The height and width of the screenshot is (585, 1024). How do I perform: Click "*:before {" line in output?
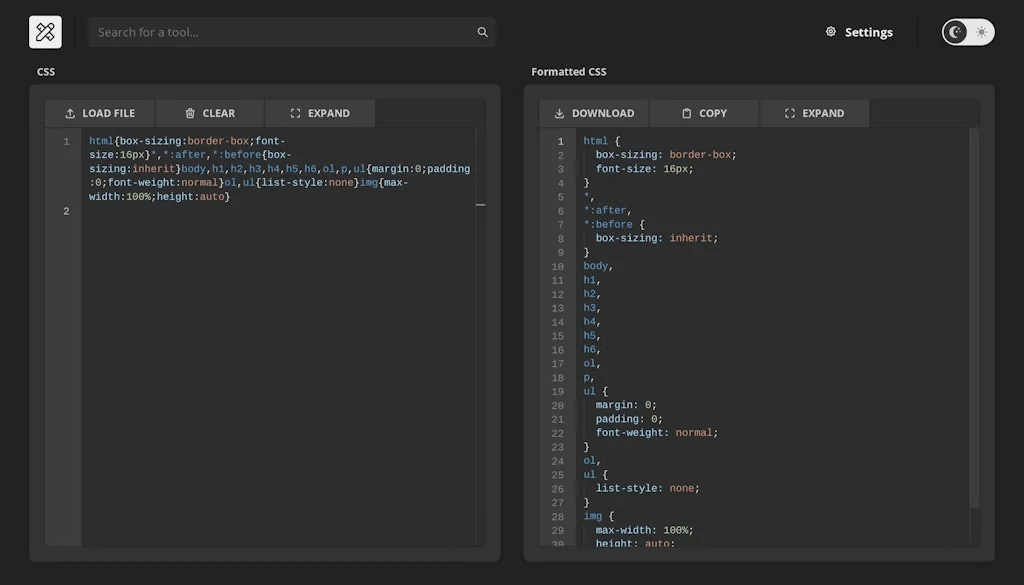614,224
